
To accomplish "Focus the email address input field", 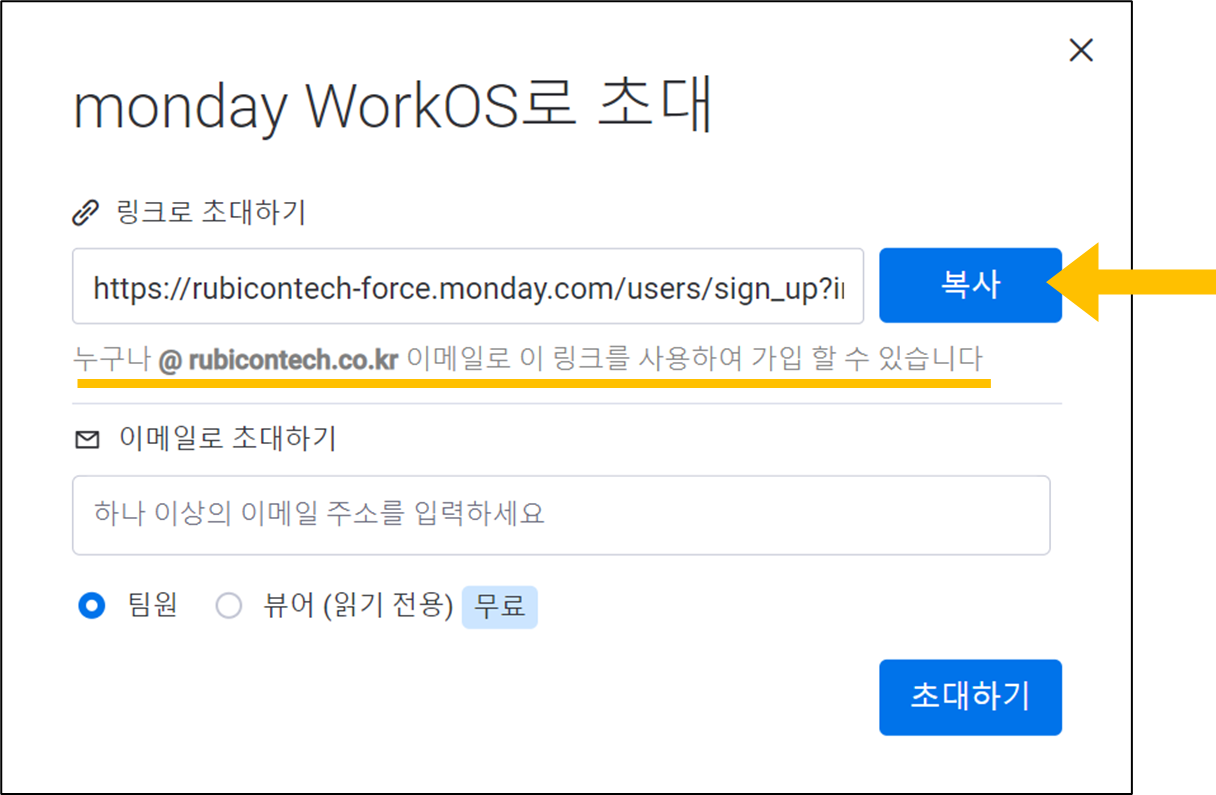I will tap(560, 515).
